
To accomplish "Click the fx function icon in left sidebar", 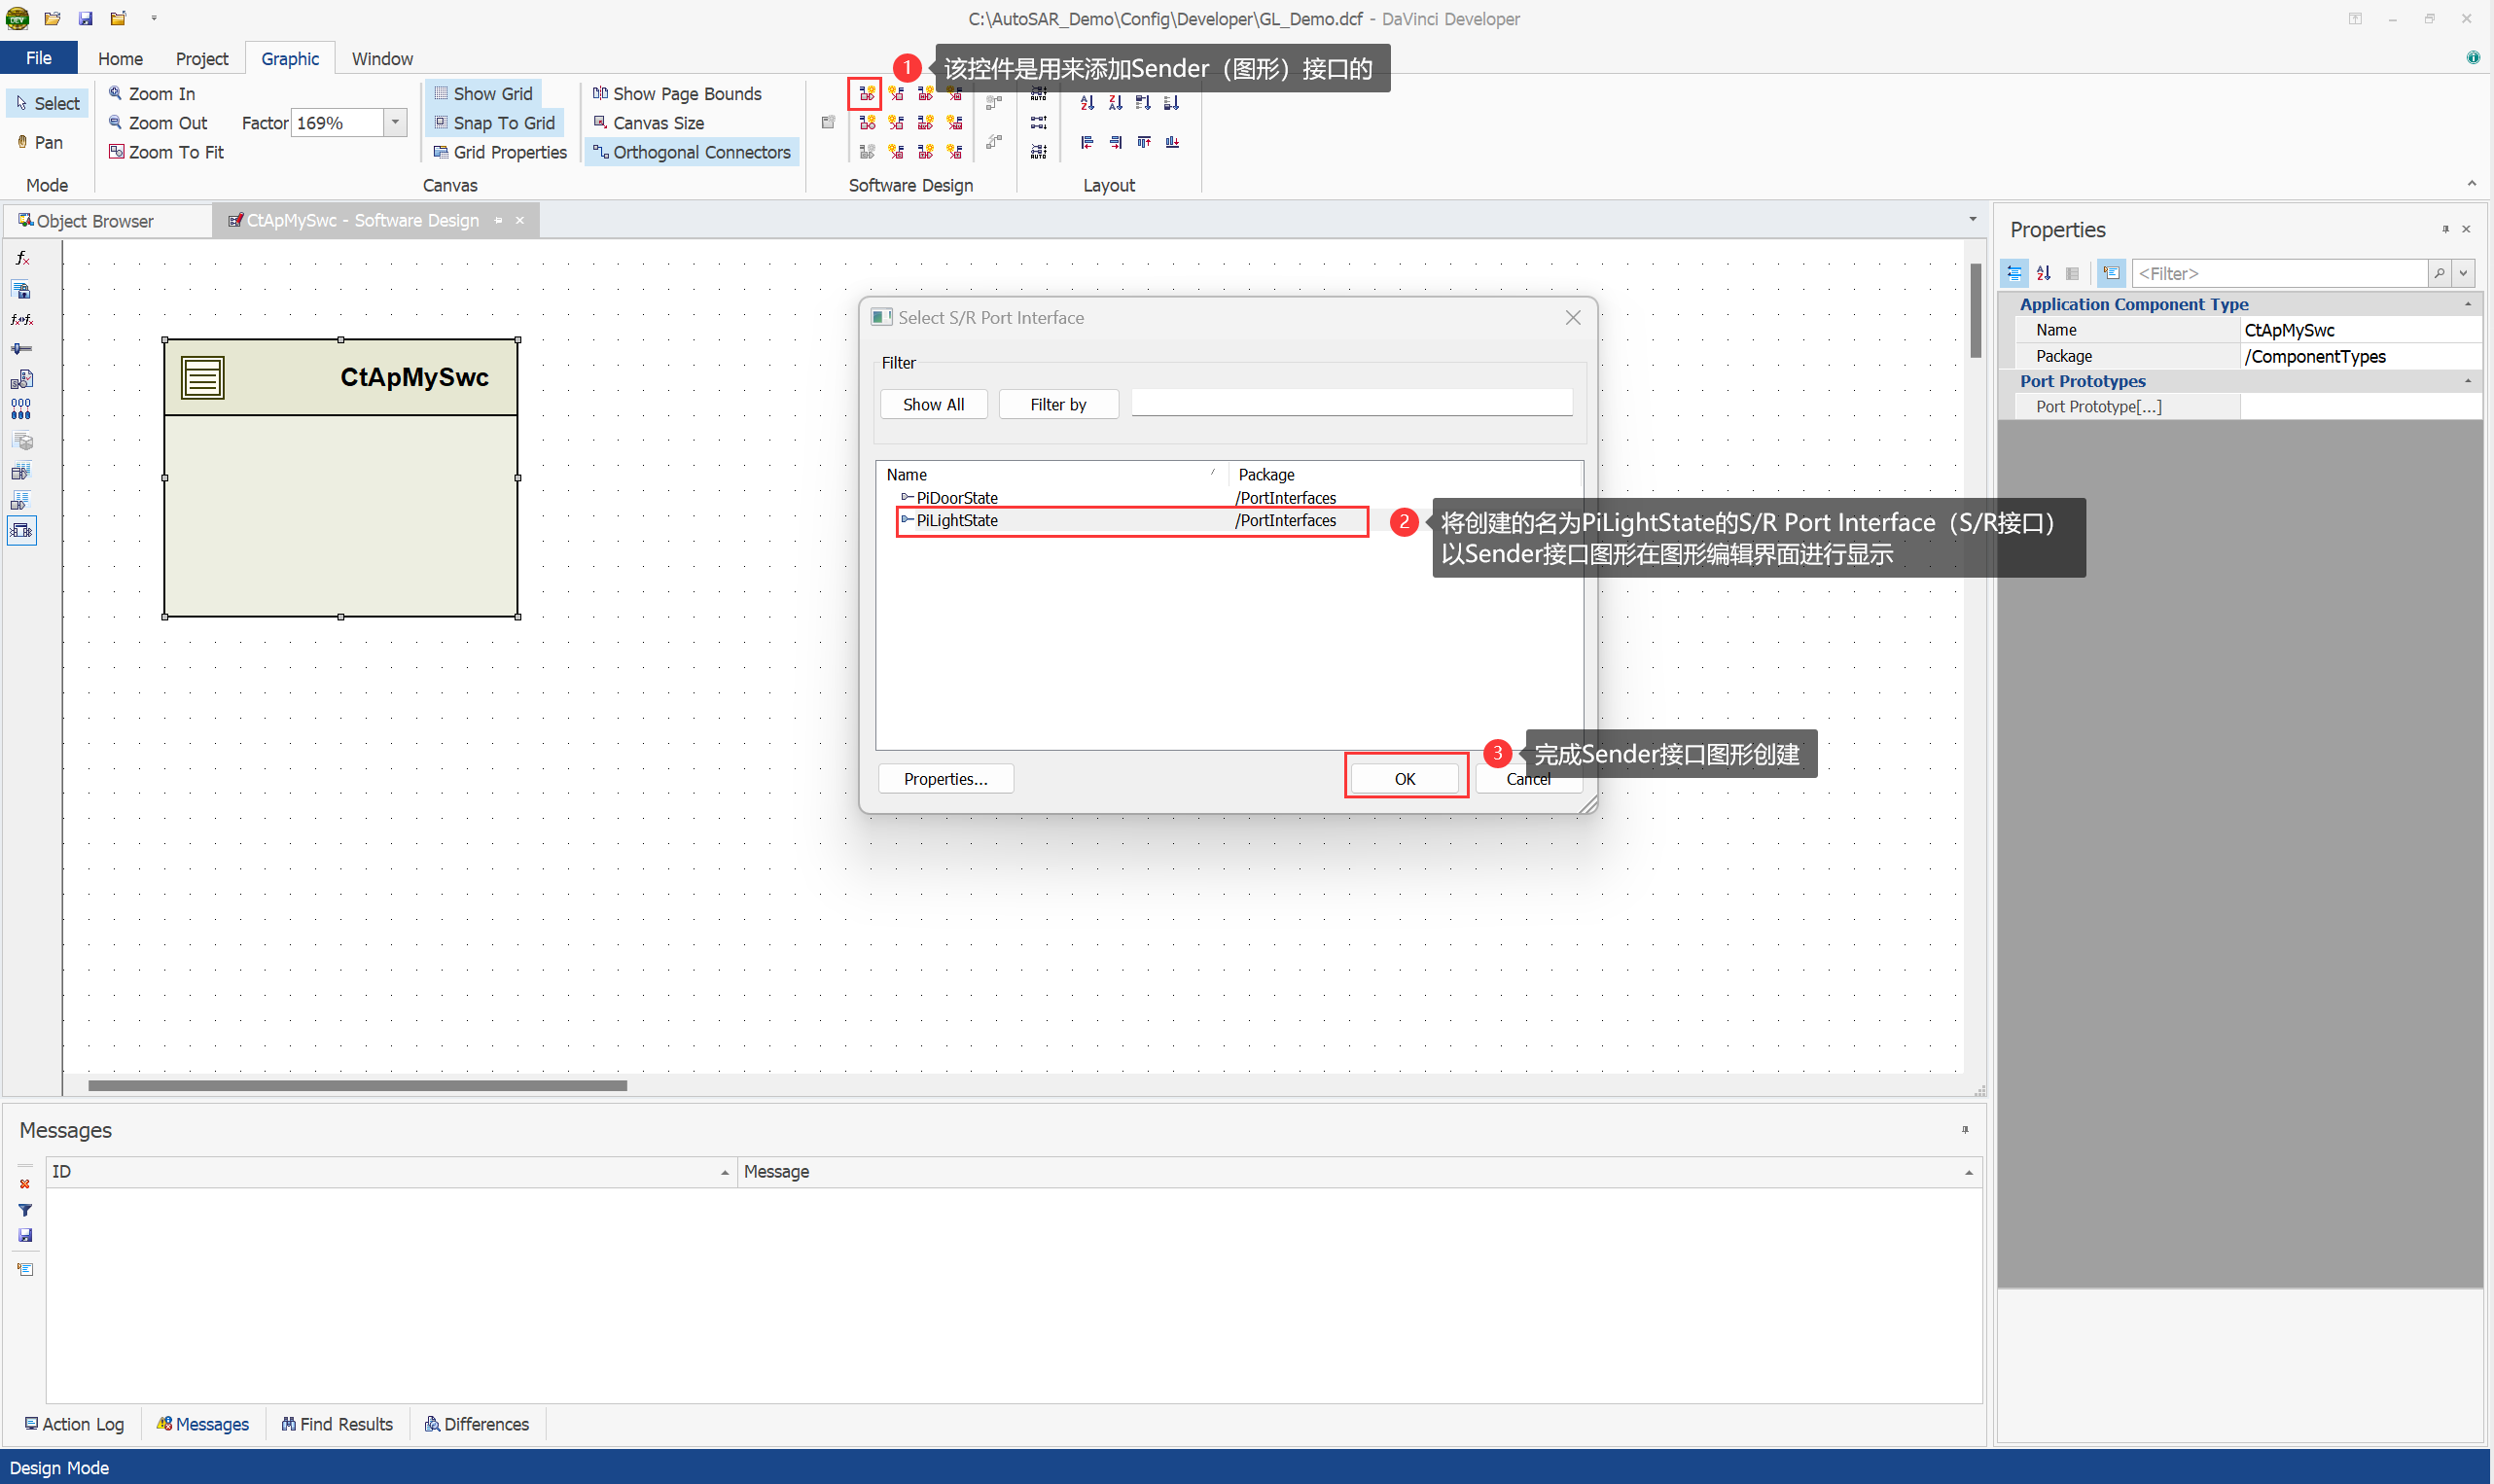I will tap(22, 258).
